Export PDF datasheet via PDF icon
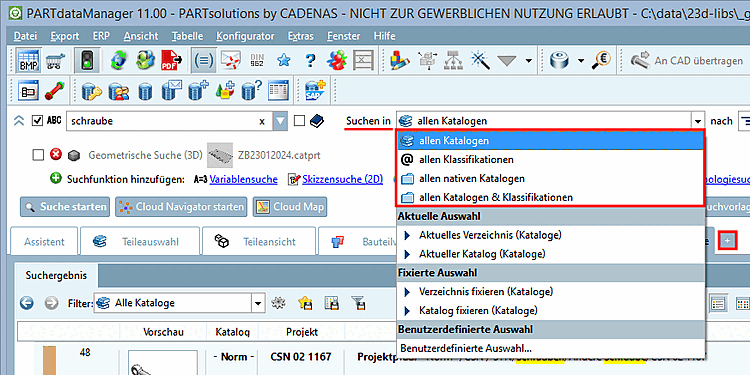This screenshot has height=375, width=750. coord(172,60)
